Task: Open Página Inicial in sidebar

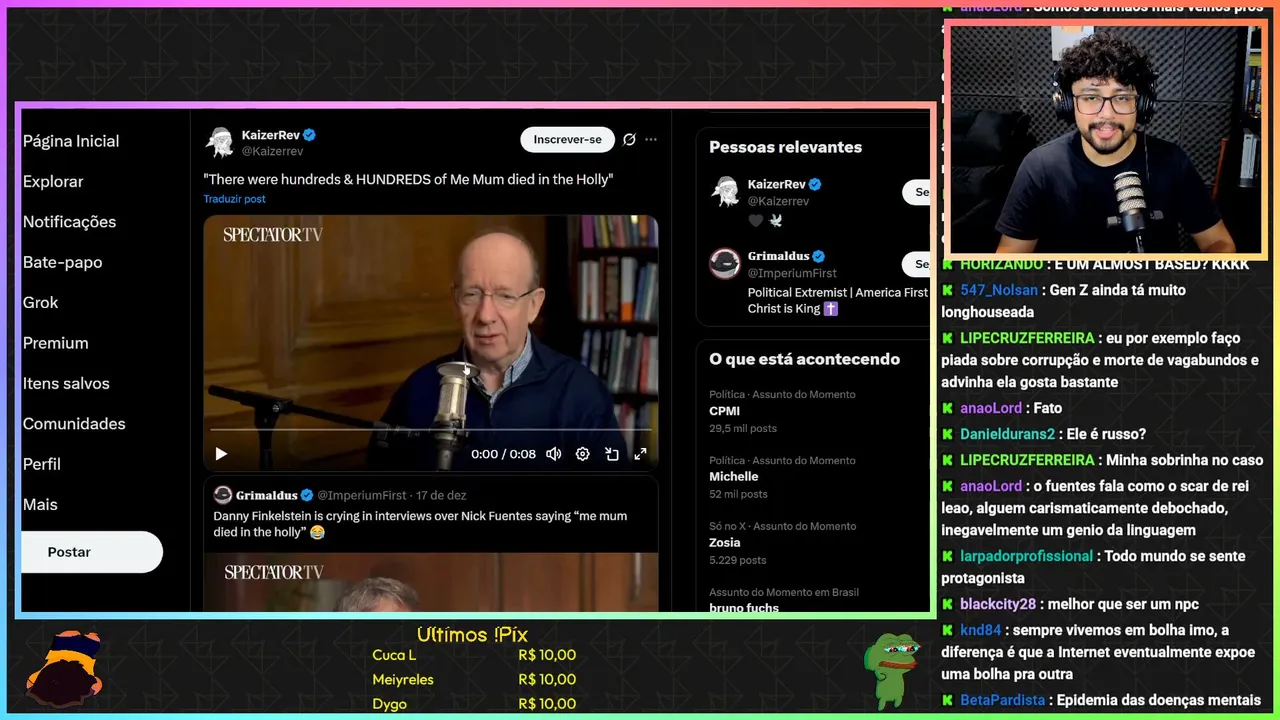Action: 71,141
